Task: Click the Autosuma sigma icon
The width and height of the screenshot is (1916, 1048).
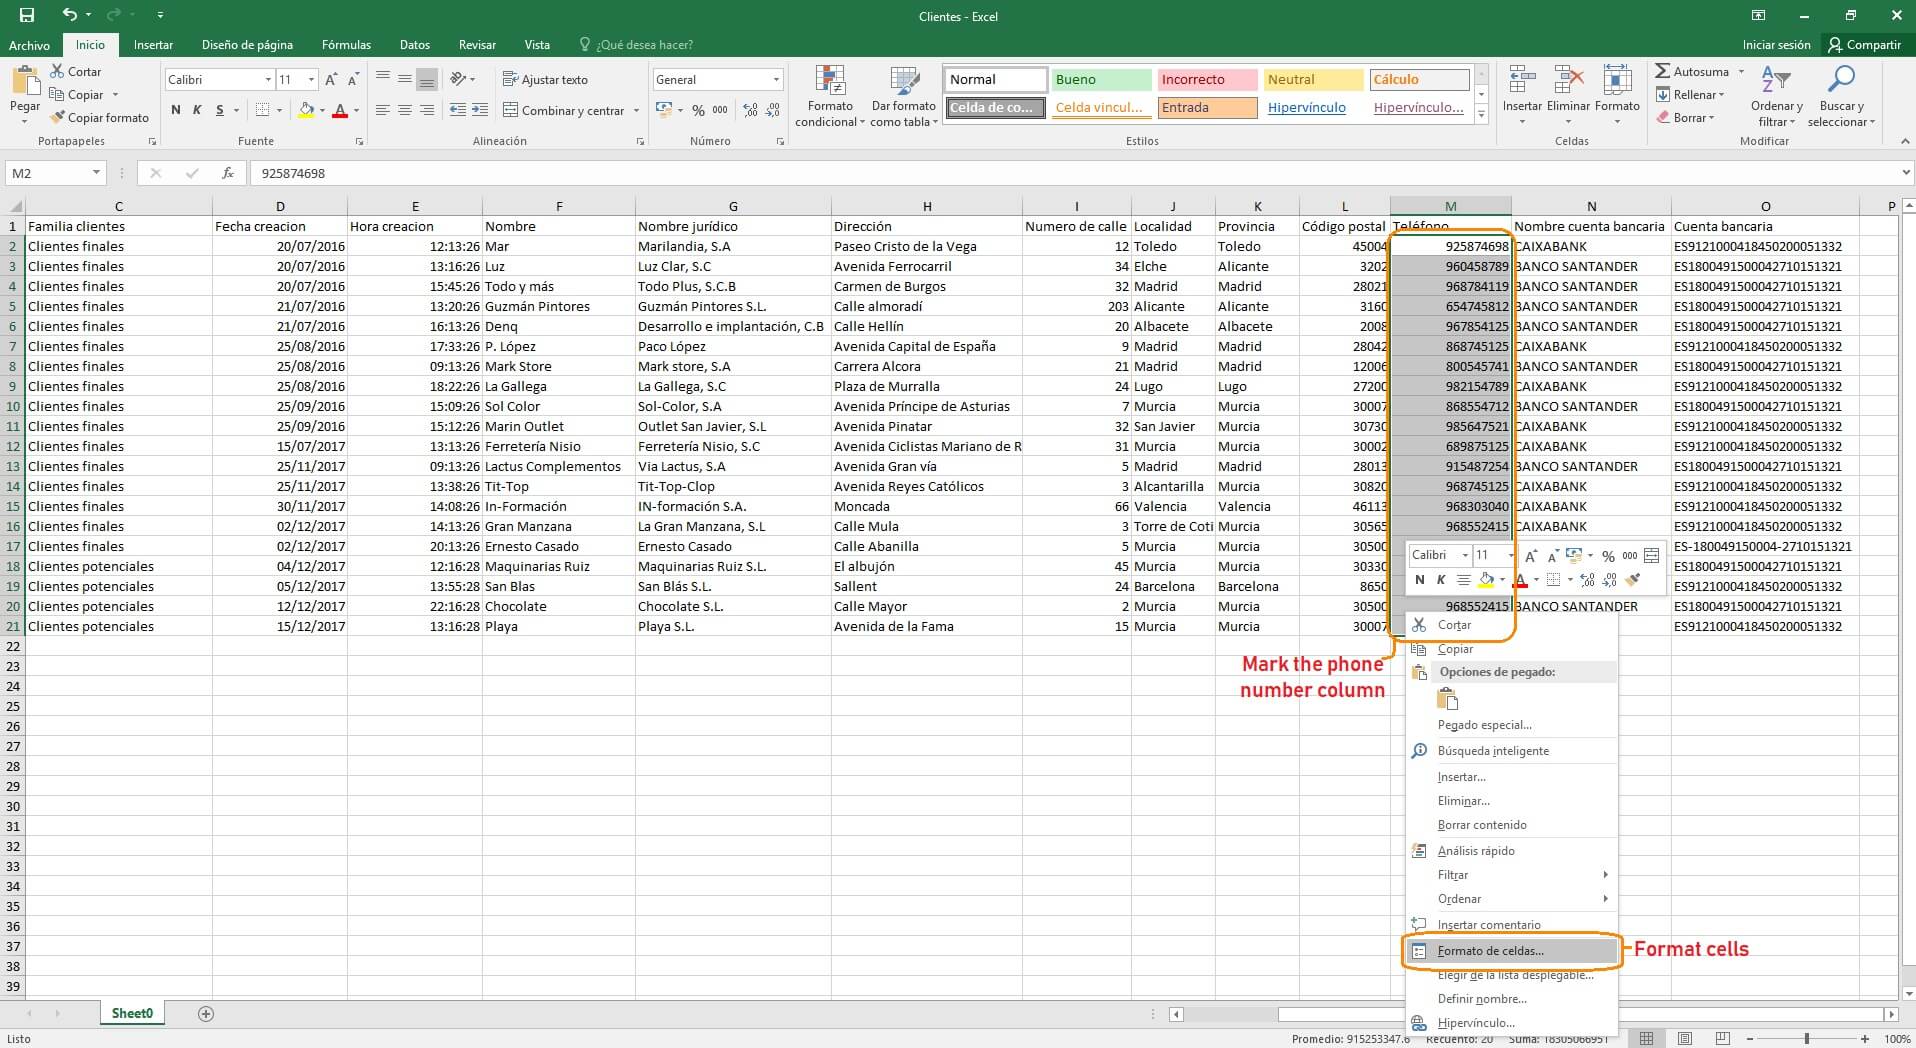Action: pyautogui.click(x=1662, y=71)
